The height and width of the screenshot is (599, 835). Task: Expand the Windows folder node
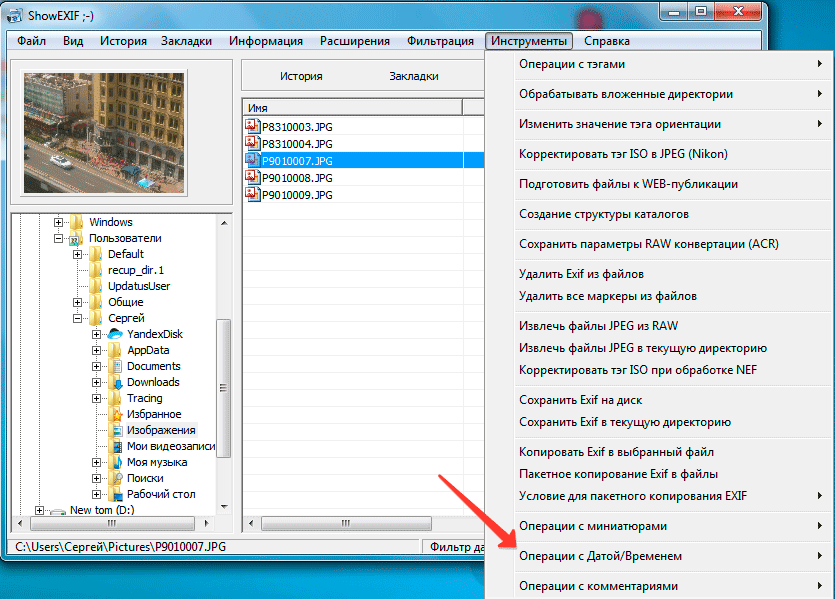[x=59, y=222]
